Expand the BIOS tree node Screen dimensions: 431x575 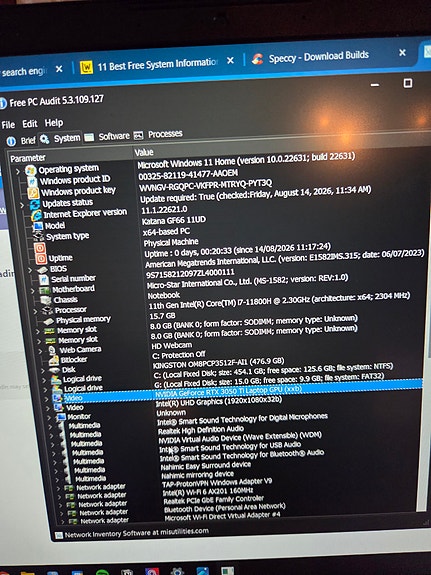30,270
